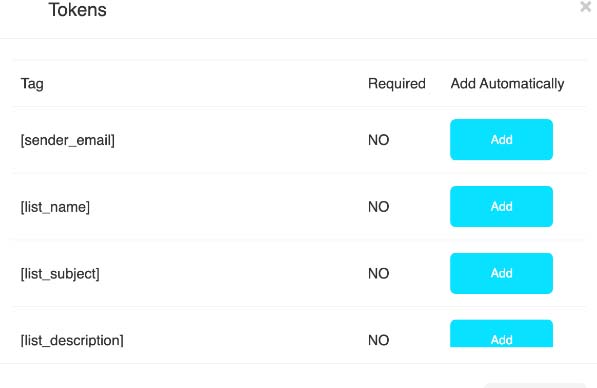The image size is (597, 388).
Task: Add the [list_description] token automatically
Action: [x=501, y=334]
